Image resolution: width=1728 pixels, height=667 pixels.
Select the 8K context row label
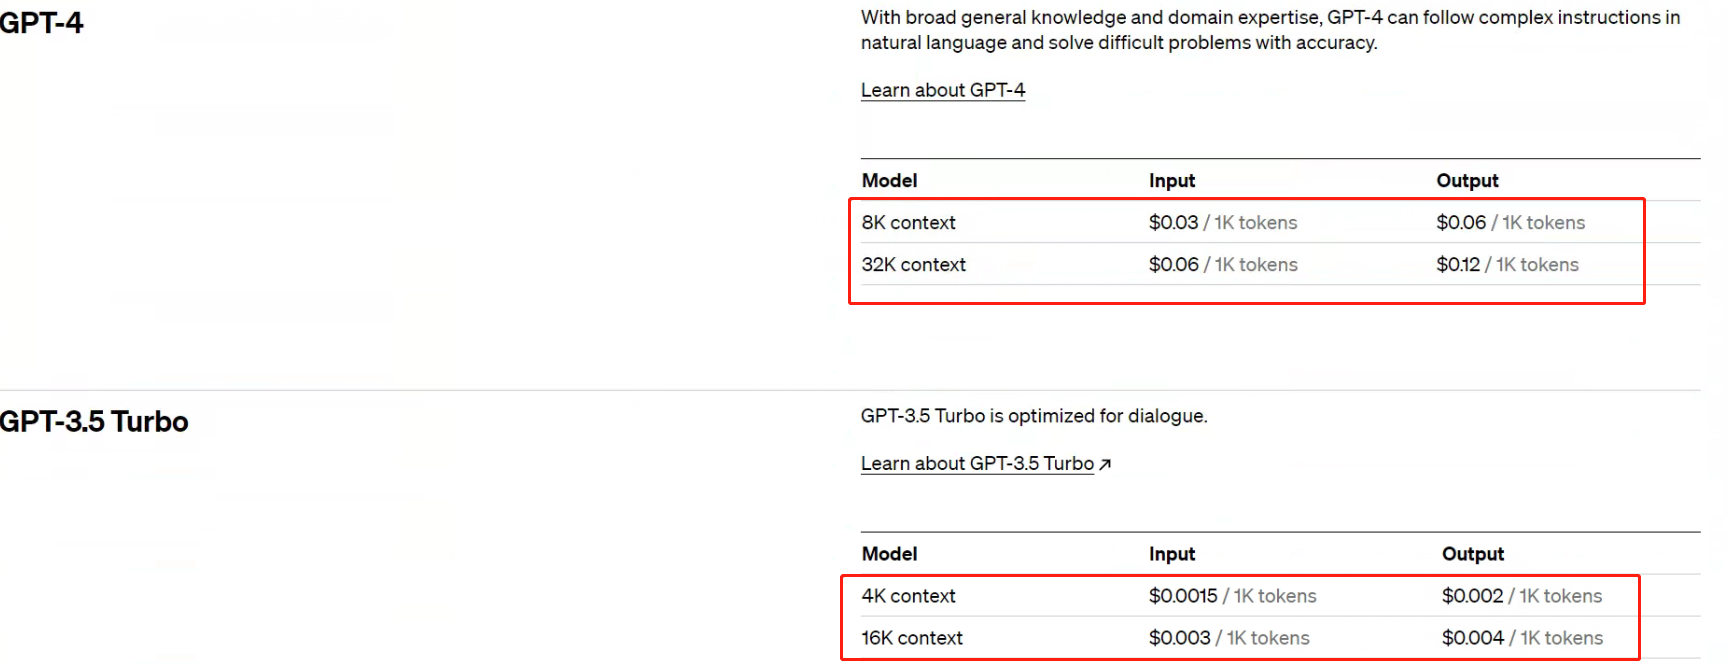coord(908,223)
